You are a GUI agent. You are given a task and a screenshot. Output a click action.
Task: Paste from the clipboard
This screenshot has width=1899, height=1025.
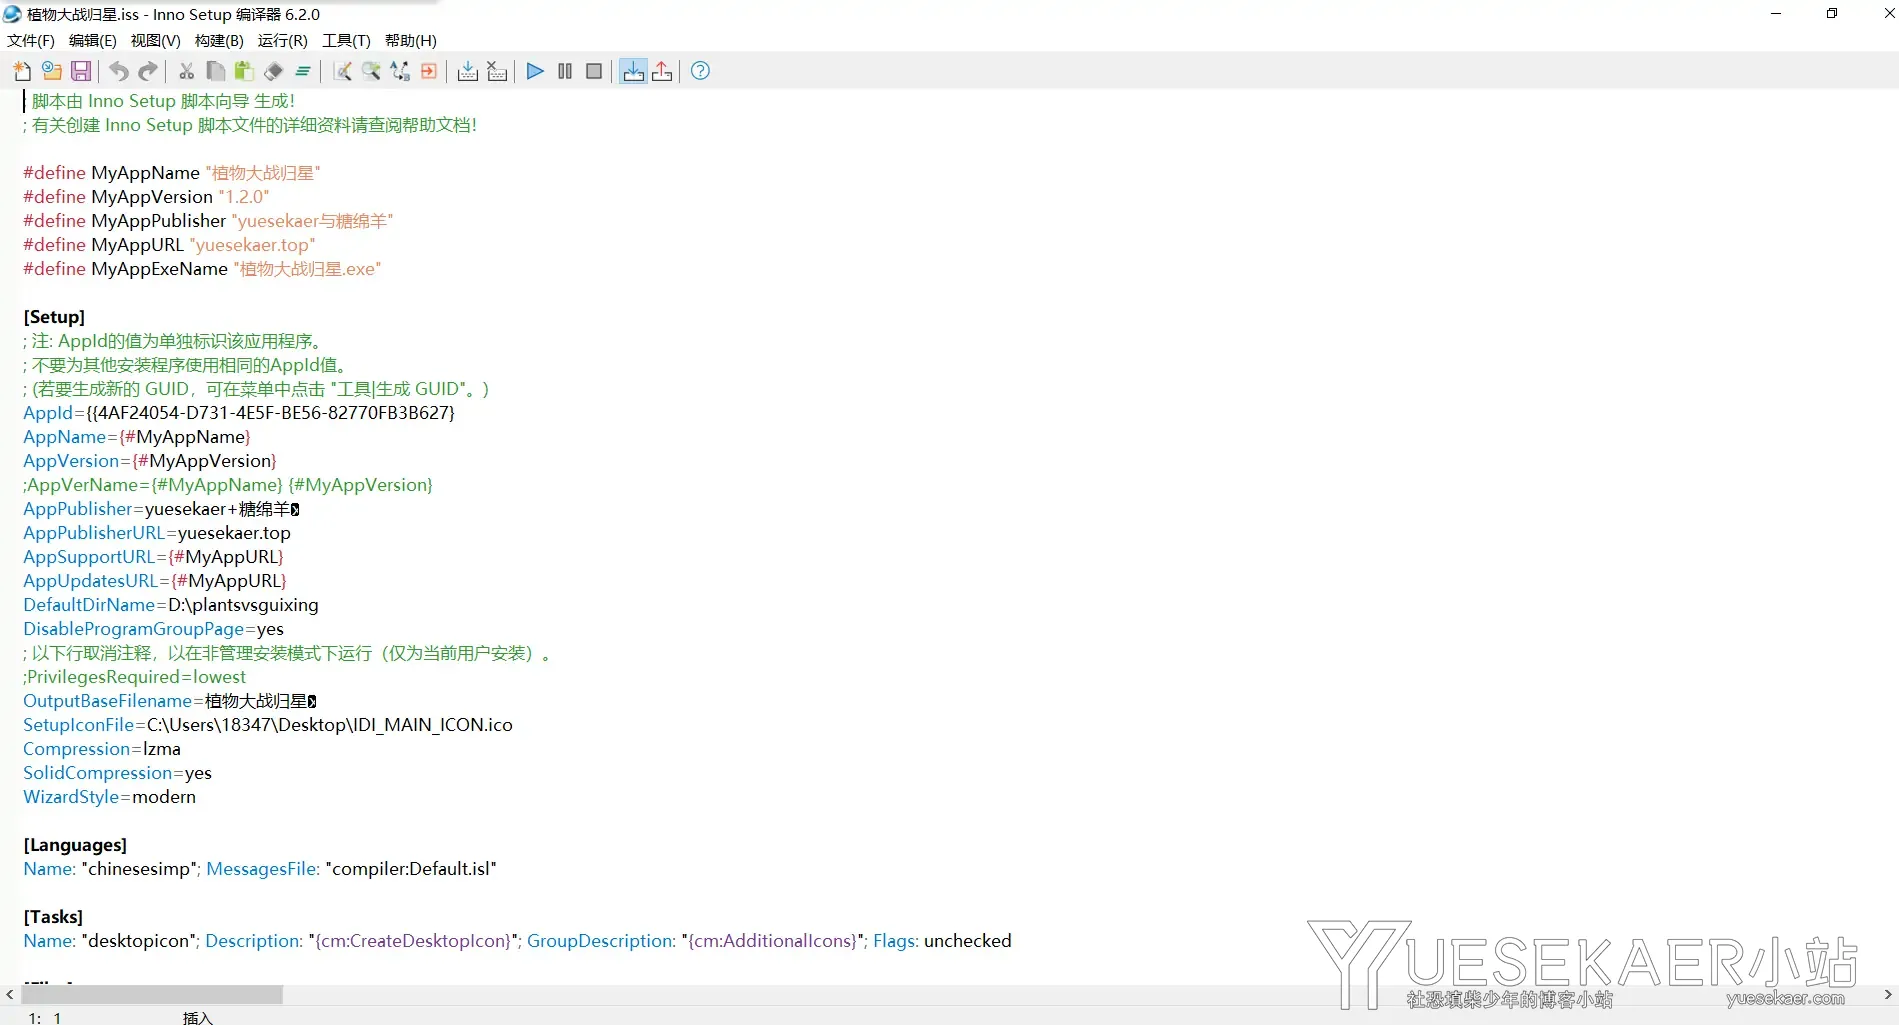coord(244,71)
